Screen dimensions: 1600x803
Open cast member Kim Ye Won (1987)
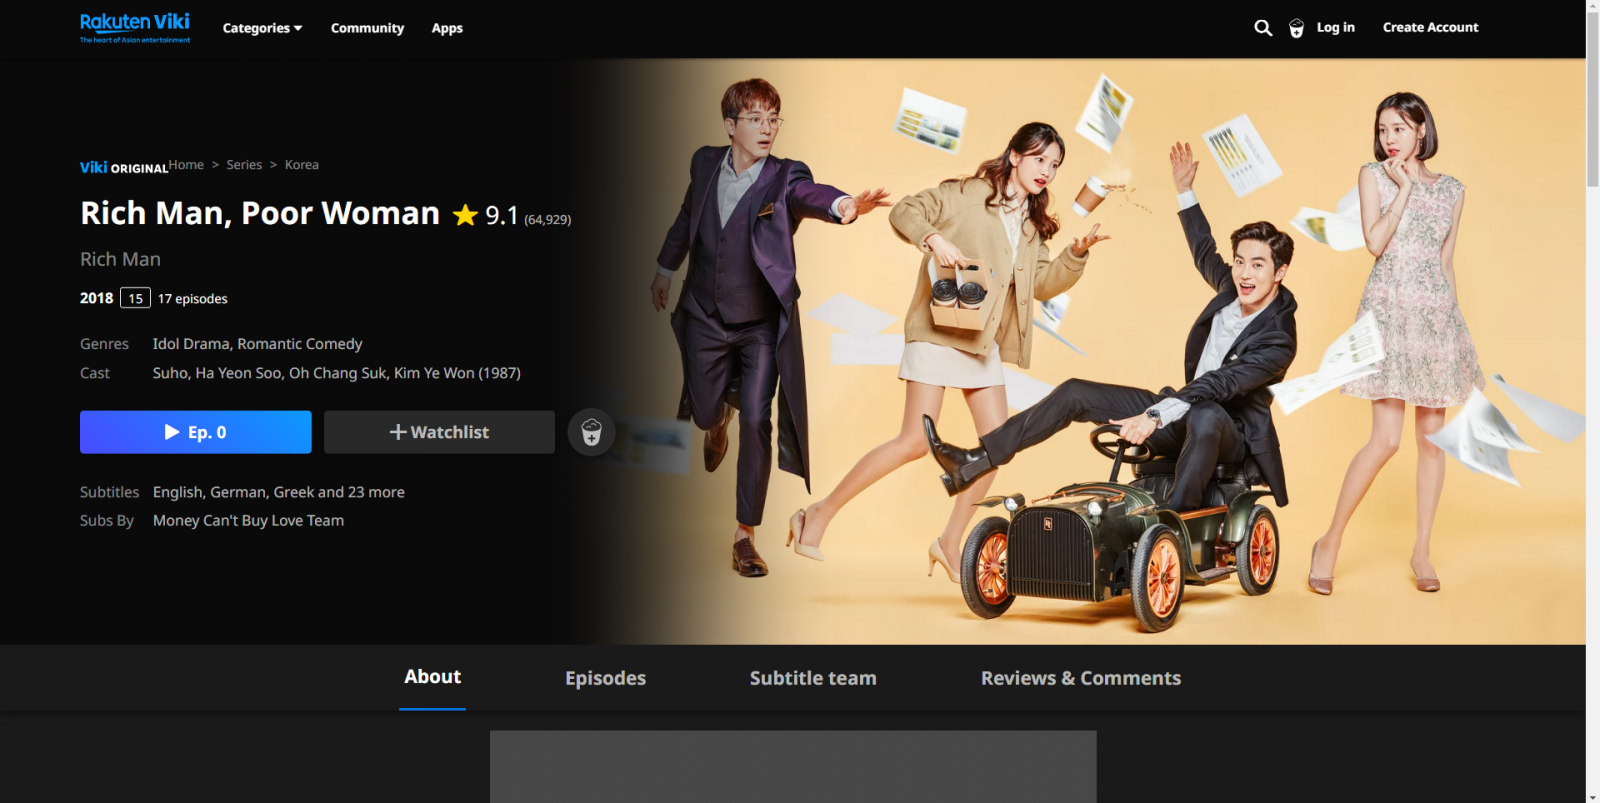tap(457, 373)
